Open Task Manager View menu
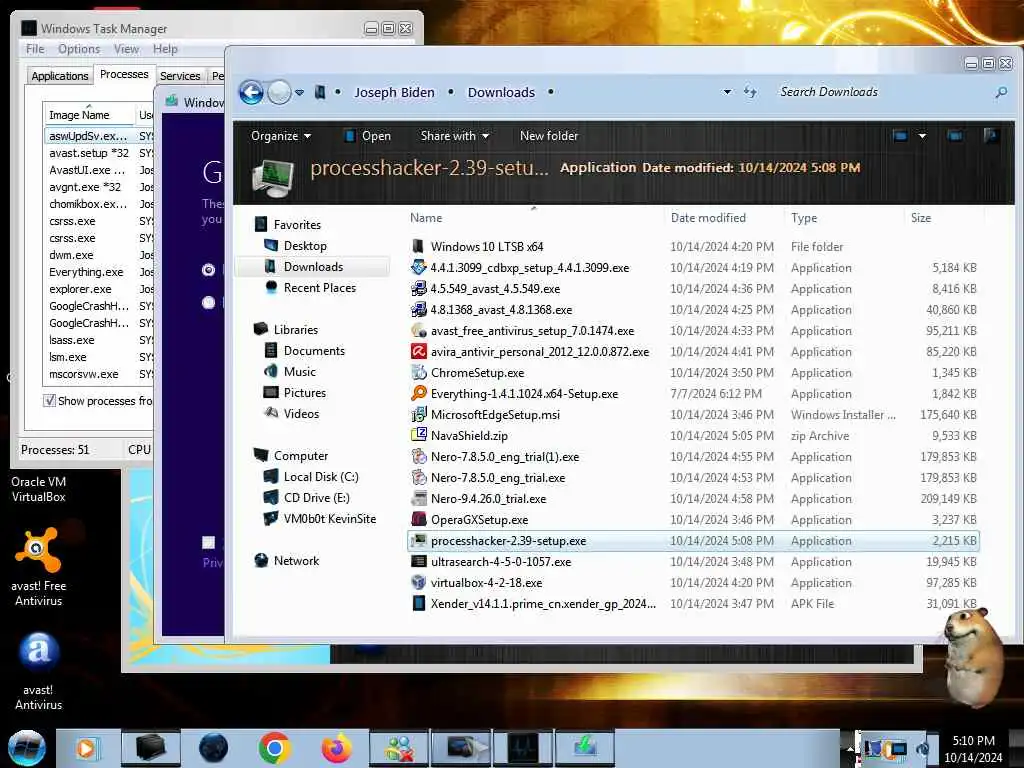 pos(126,49)
